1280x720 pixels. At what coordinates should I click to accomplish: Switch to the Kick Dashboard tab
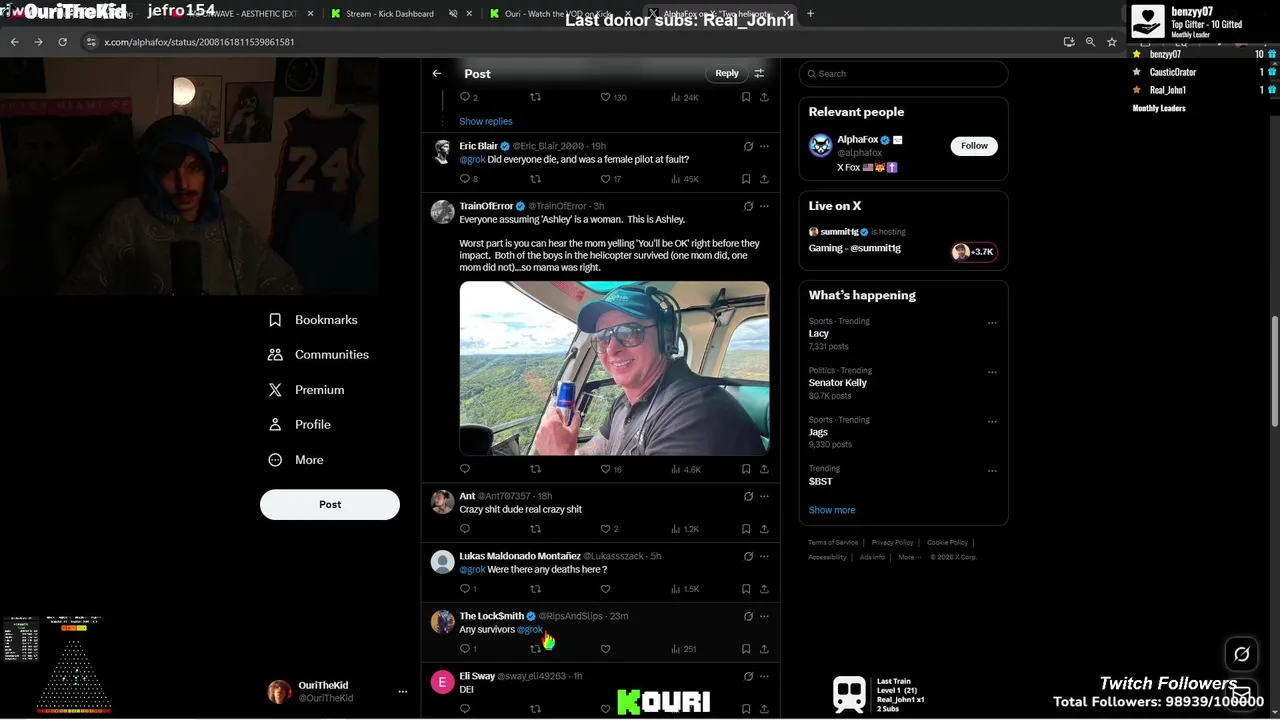[x=389, y=14]
